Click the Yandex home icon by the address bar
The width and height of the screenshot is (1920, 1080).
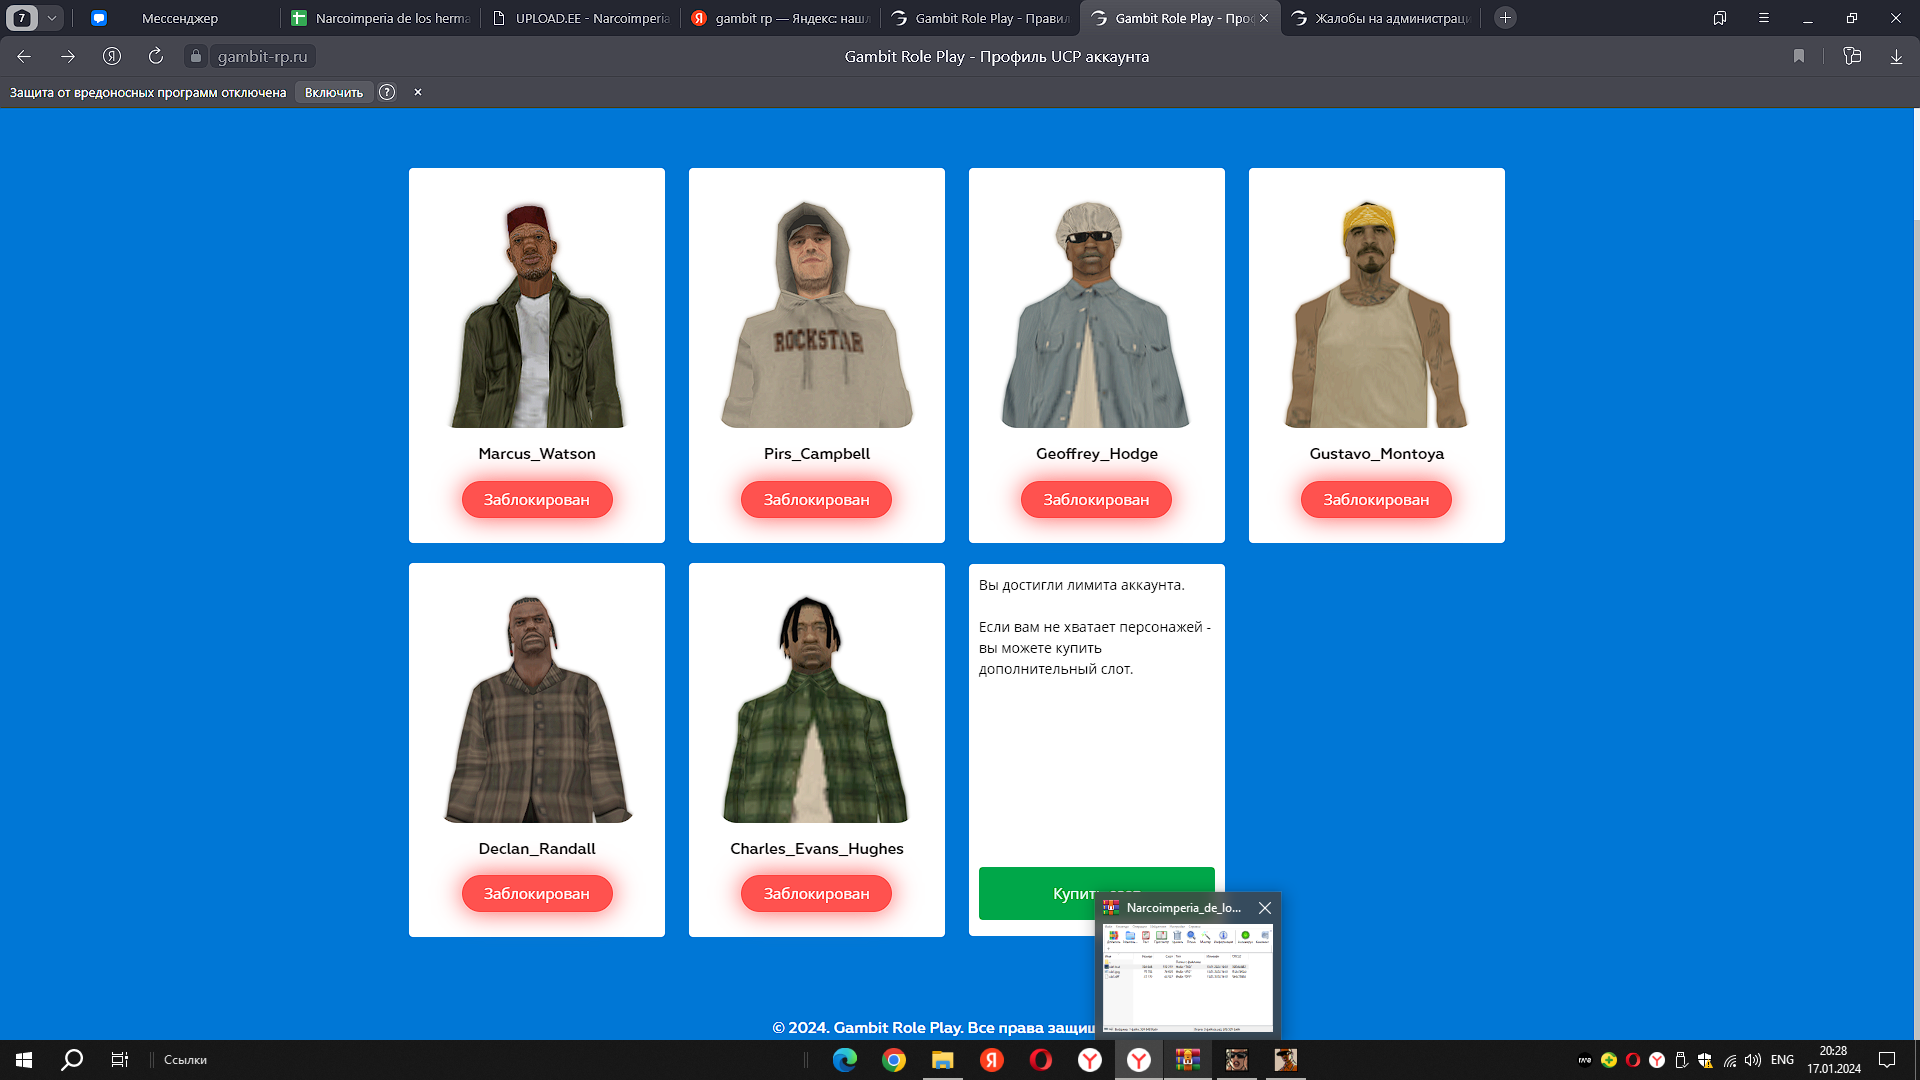(x=112, y=56)
